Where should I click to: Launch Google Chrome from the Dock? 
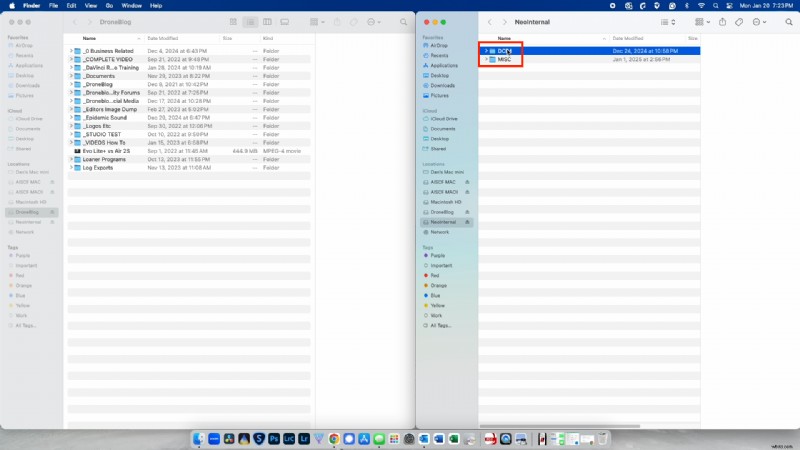tap(334, 439)
